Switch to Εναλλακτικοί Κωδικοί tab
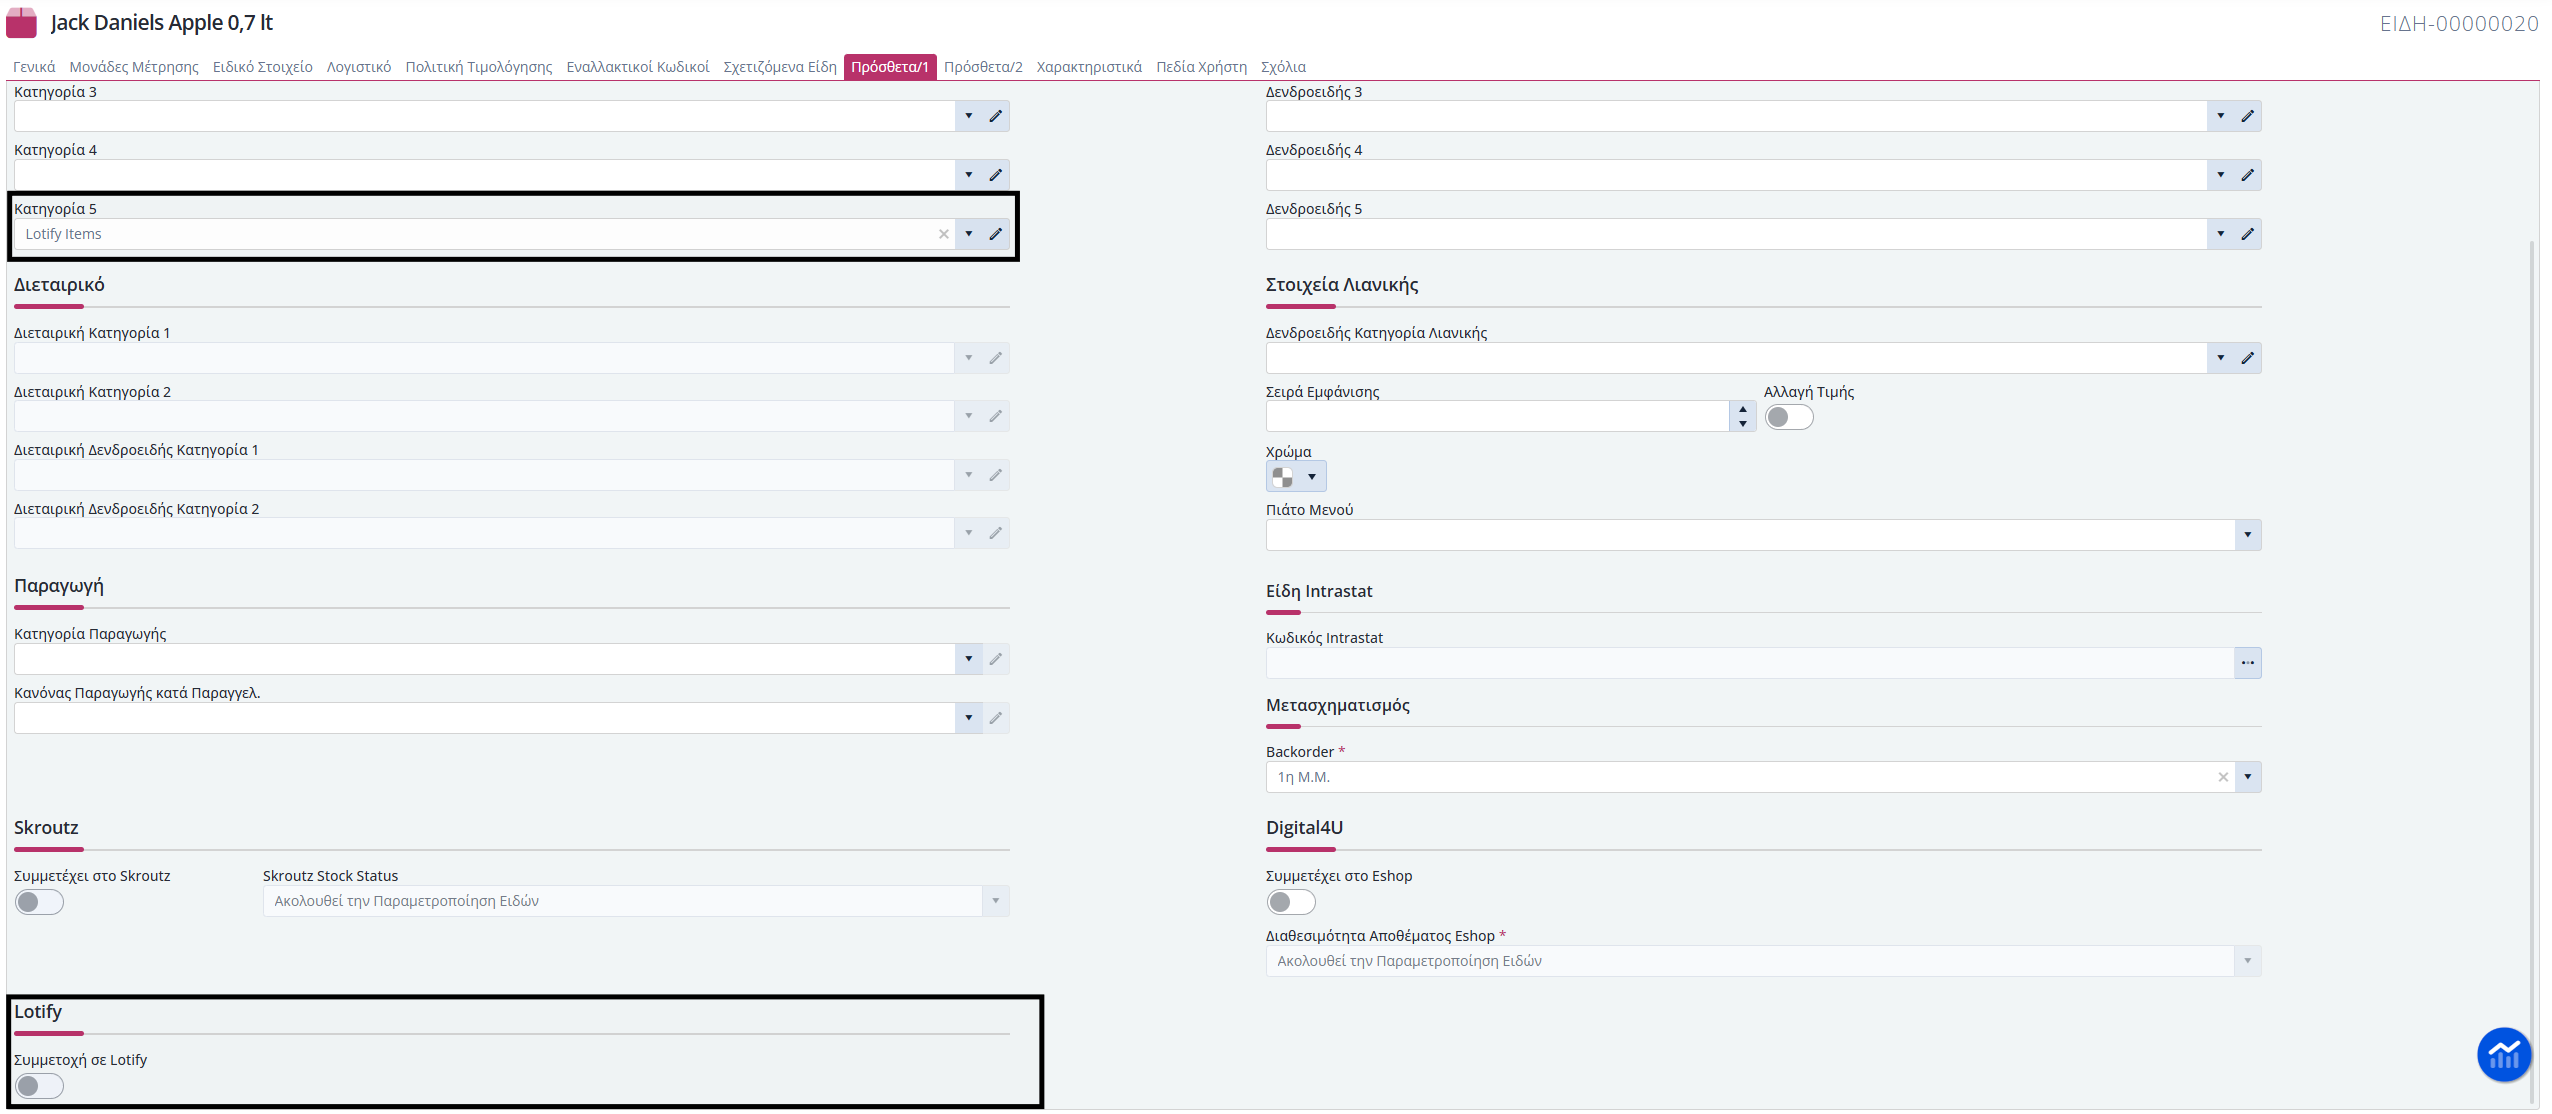The width and height of the screenshot is (2552, 1114). pos(638,67)
